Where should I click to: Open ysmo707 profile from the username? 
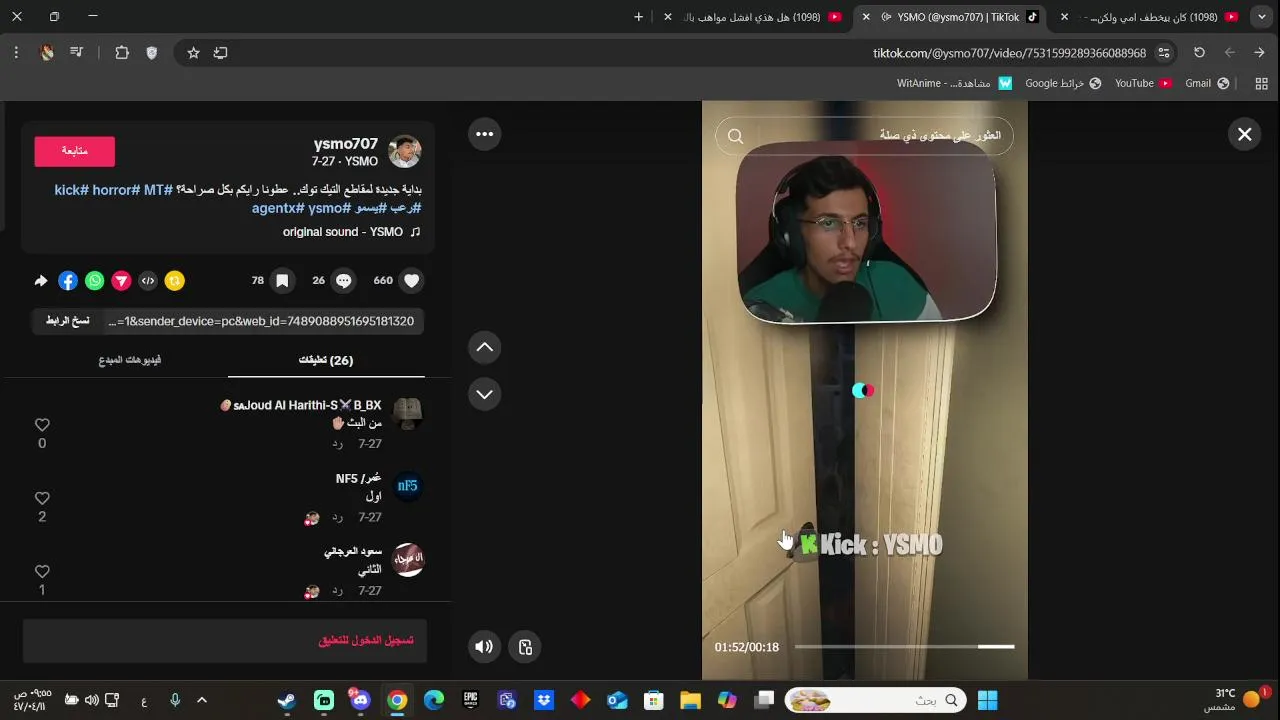coord(345,144)
